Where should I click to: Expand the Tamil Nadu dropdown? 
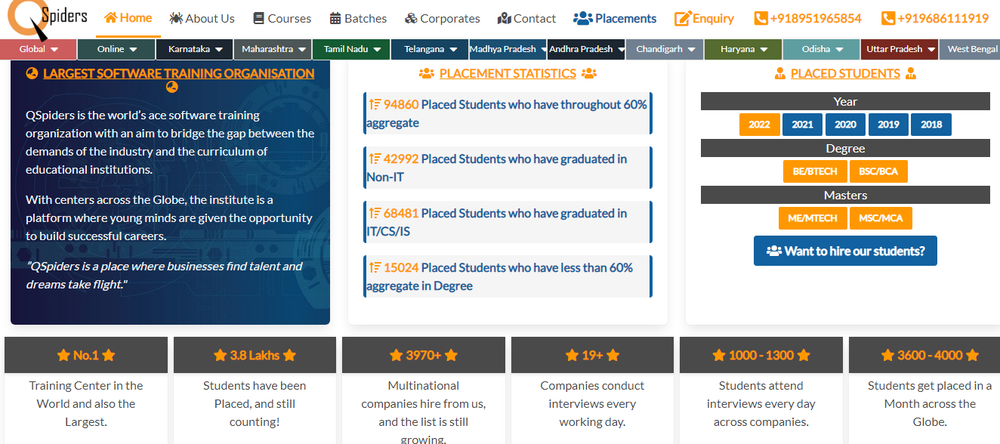(351, 49)
